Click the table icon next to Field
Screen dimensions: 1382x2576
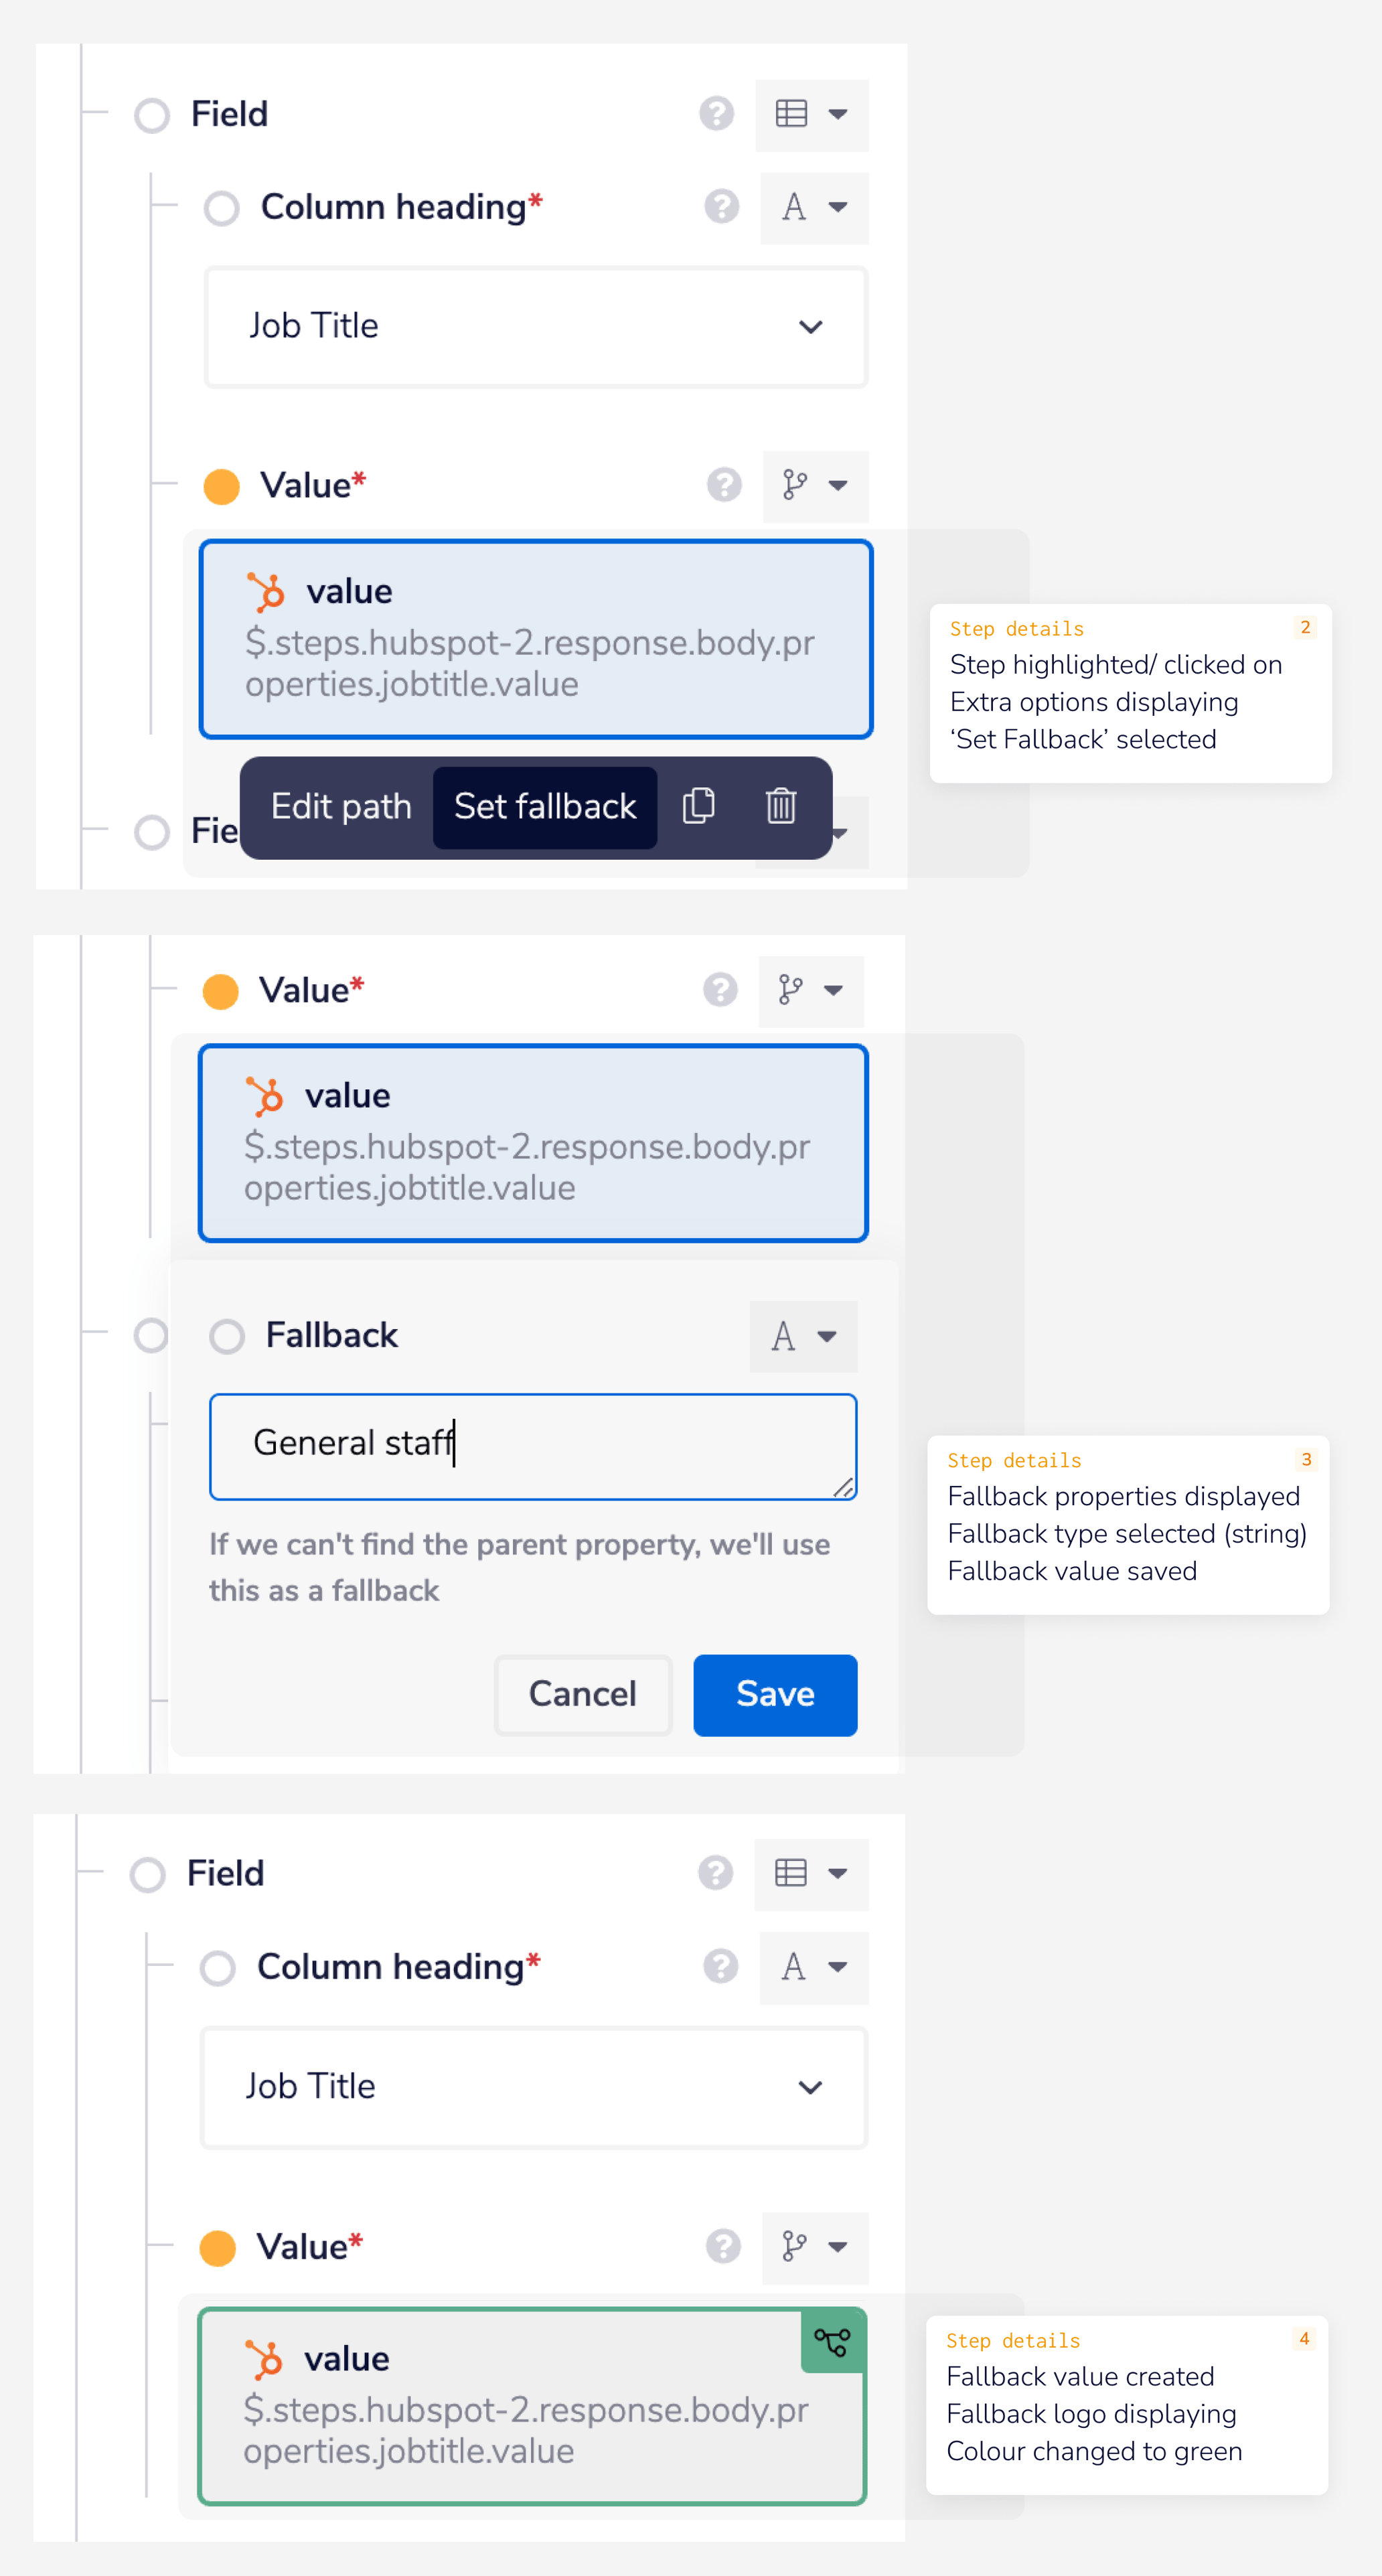tap(790, 114)
